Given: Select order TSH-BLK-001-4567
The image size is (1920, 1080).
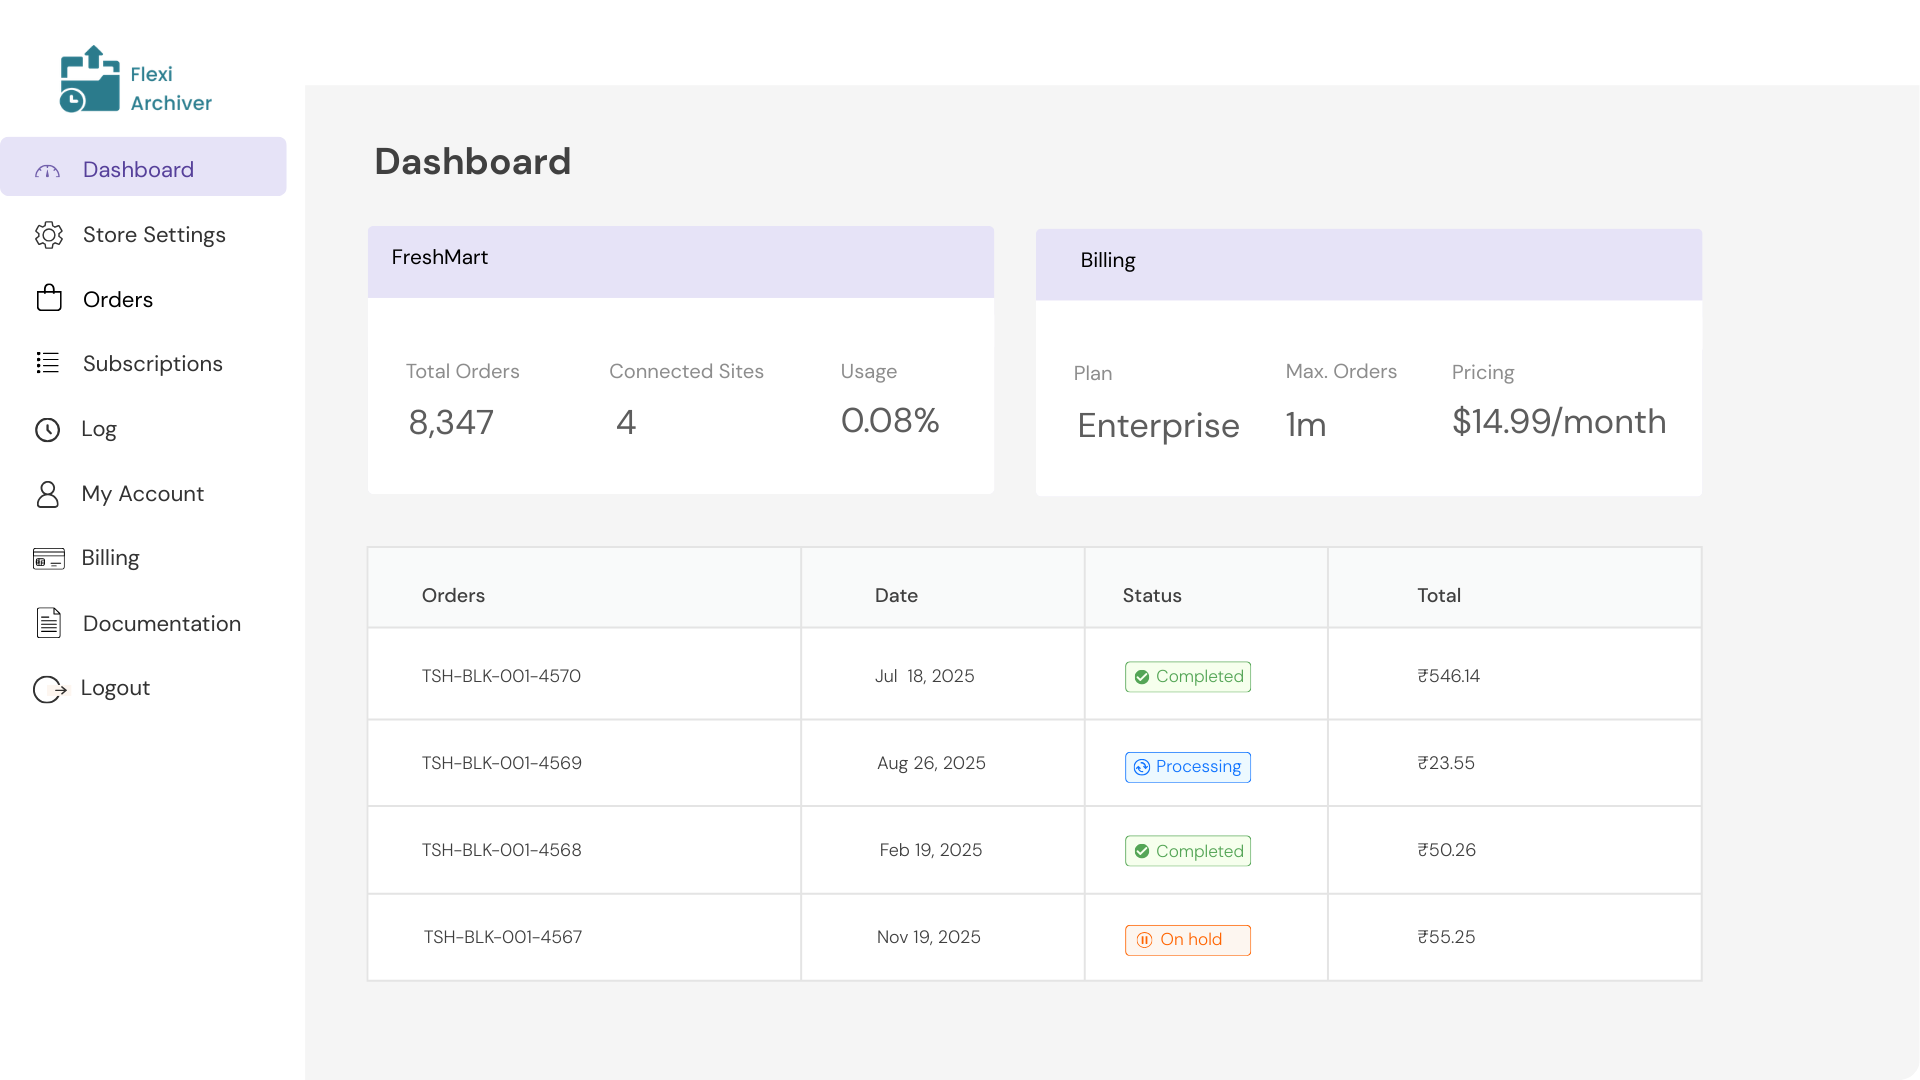Looking at the screenshot, I should 502,937.
